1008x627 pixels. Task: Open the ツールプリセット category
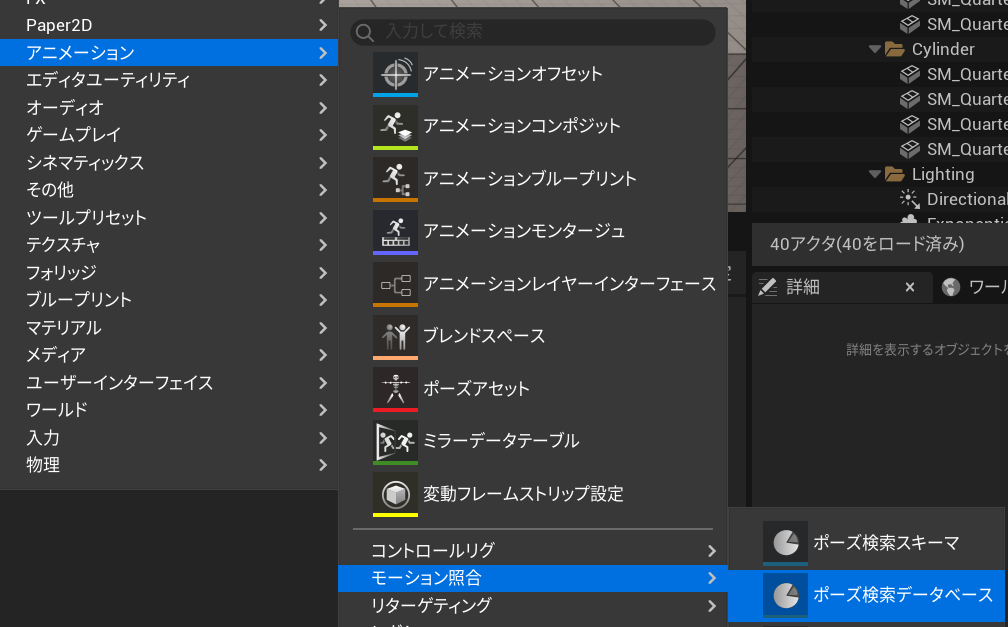(x=168, y=218)
